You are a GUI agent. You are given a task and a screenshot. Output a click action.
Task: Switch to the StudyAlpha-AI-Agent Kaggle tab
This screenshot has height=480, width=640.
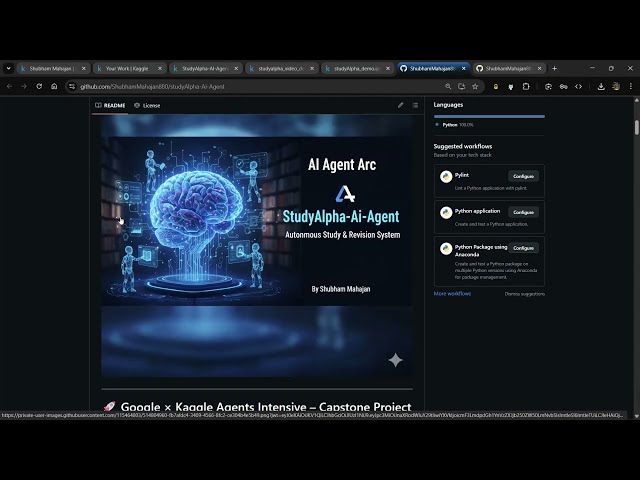pyautogui.click(x=205, y=69)
